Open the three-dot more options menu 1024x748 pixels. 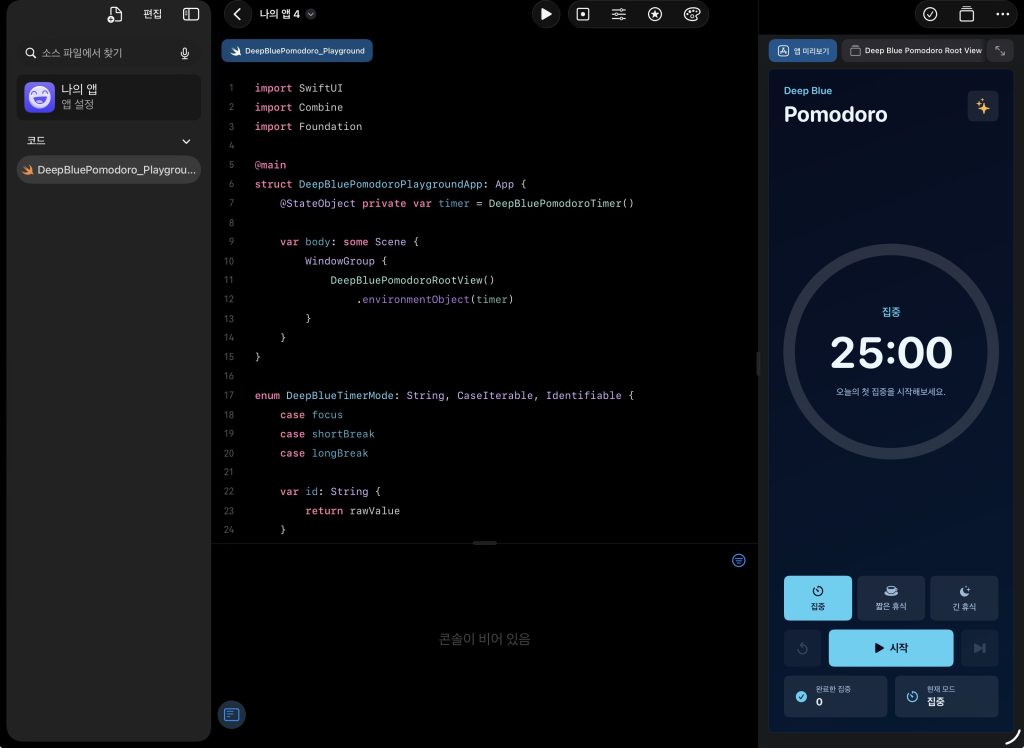click(x=1002, y=14)
